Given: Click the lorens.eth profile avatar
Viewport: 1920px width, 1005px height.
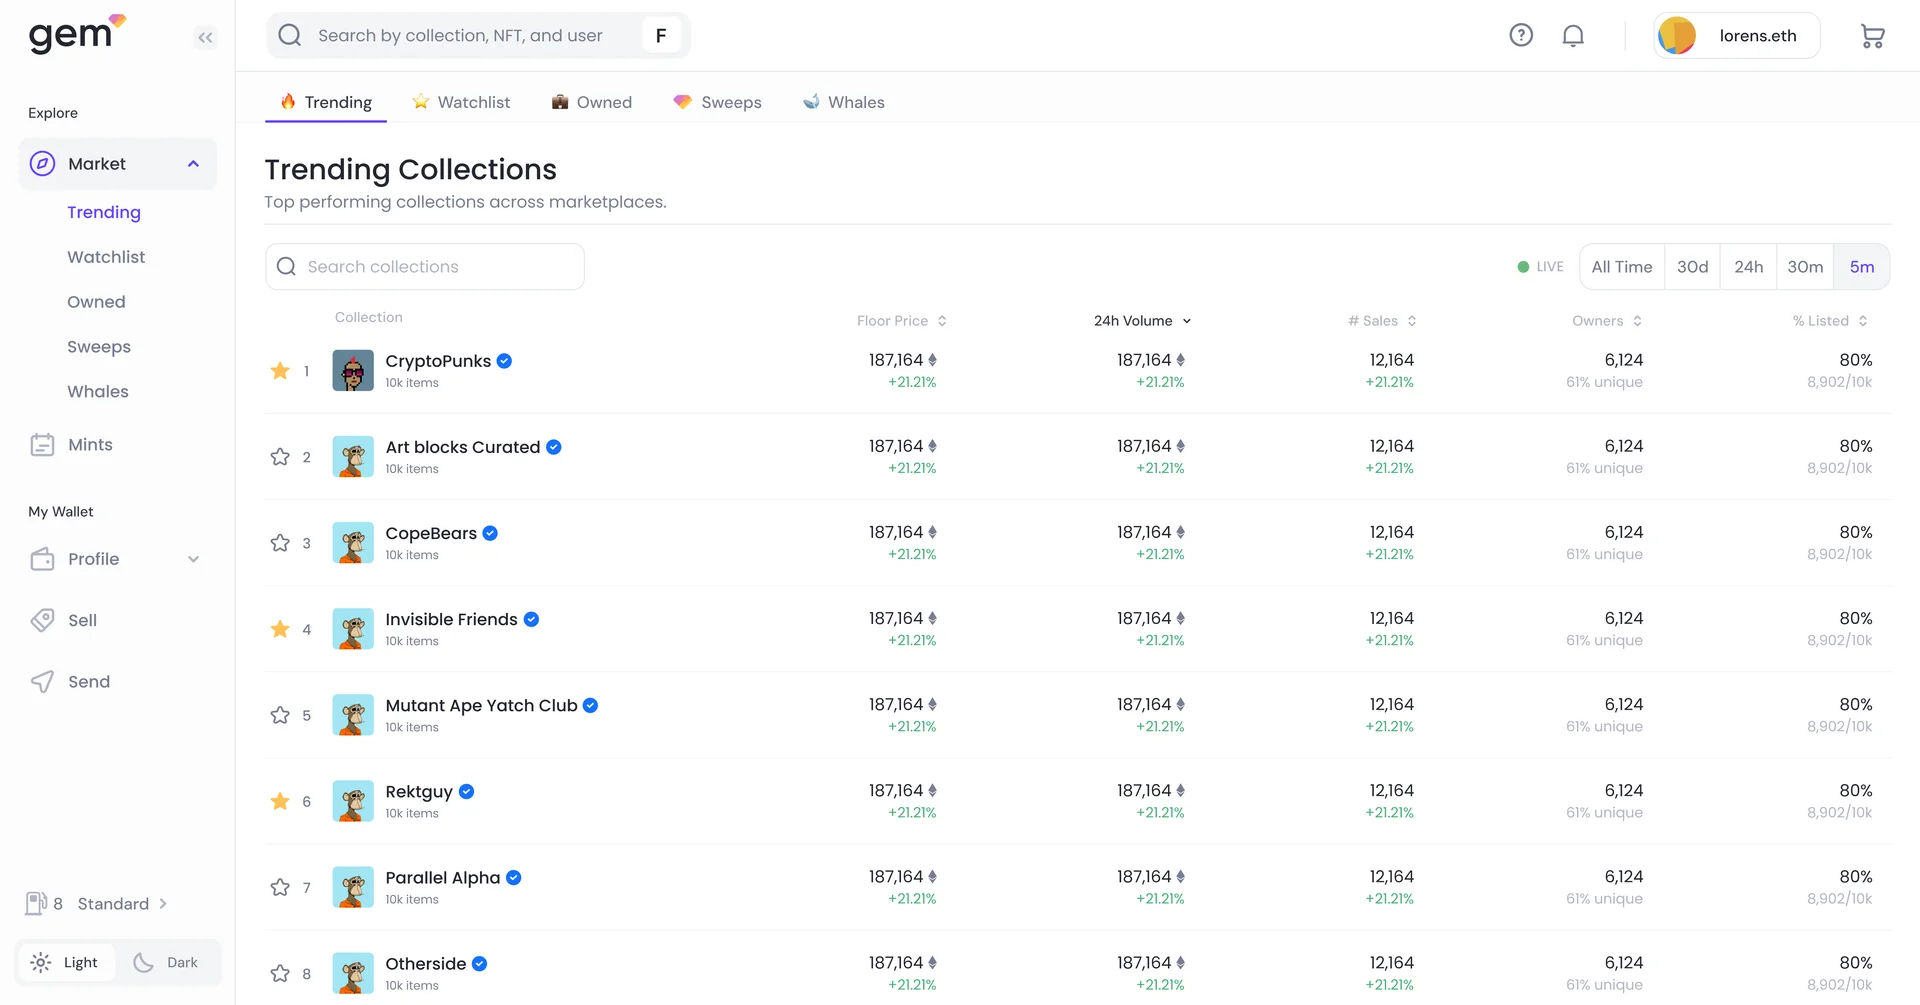Looking at the screenshot, I should tap(1677, 36).
